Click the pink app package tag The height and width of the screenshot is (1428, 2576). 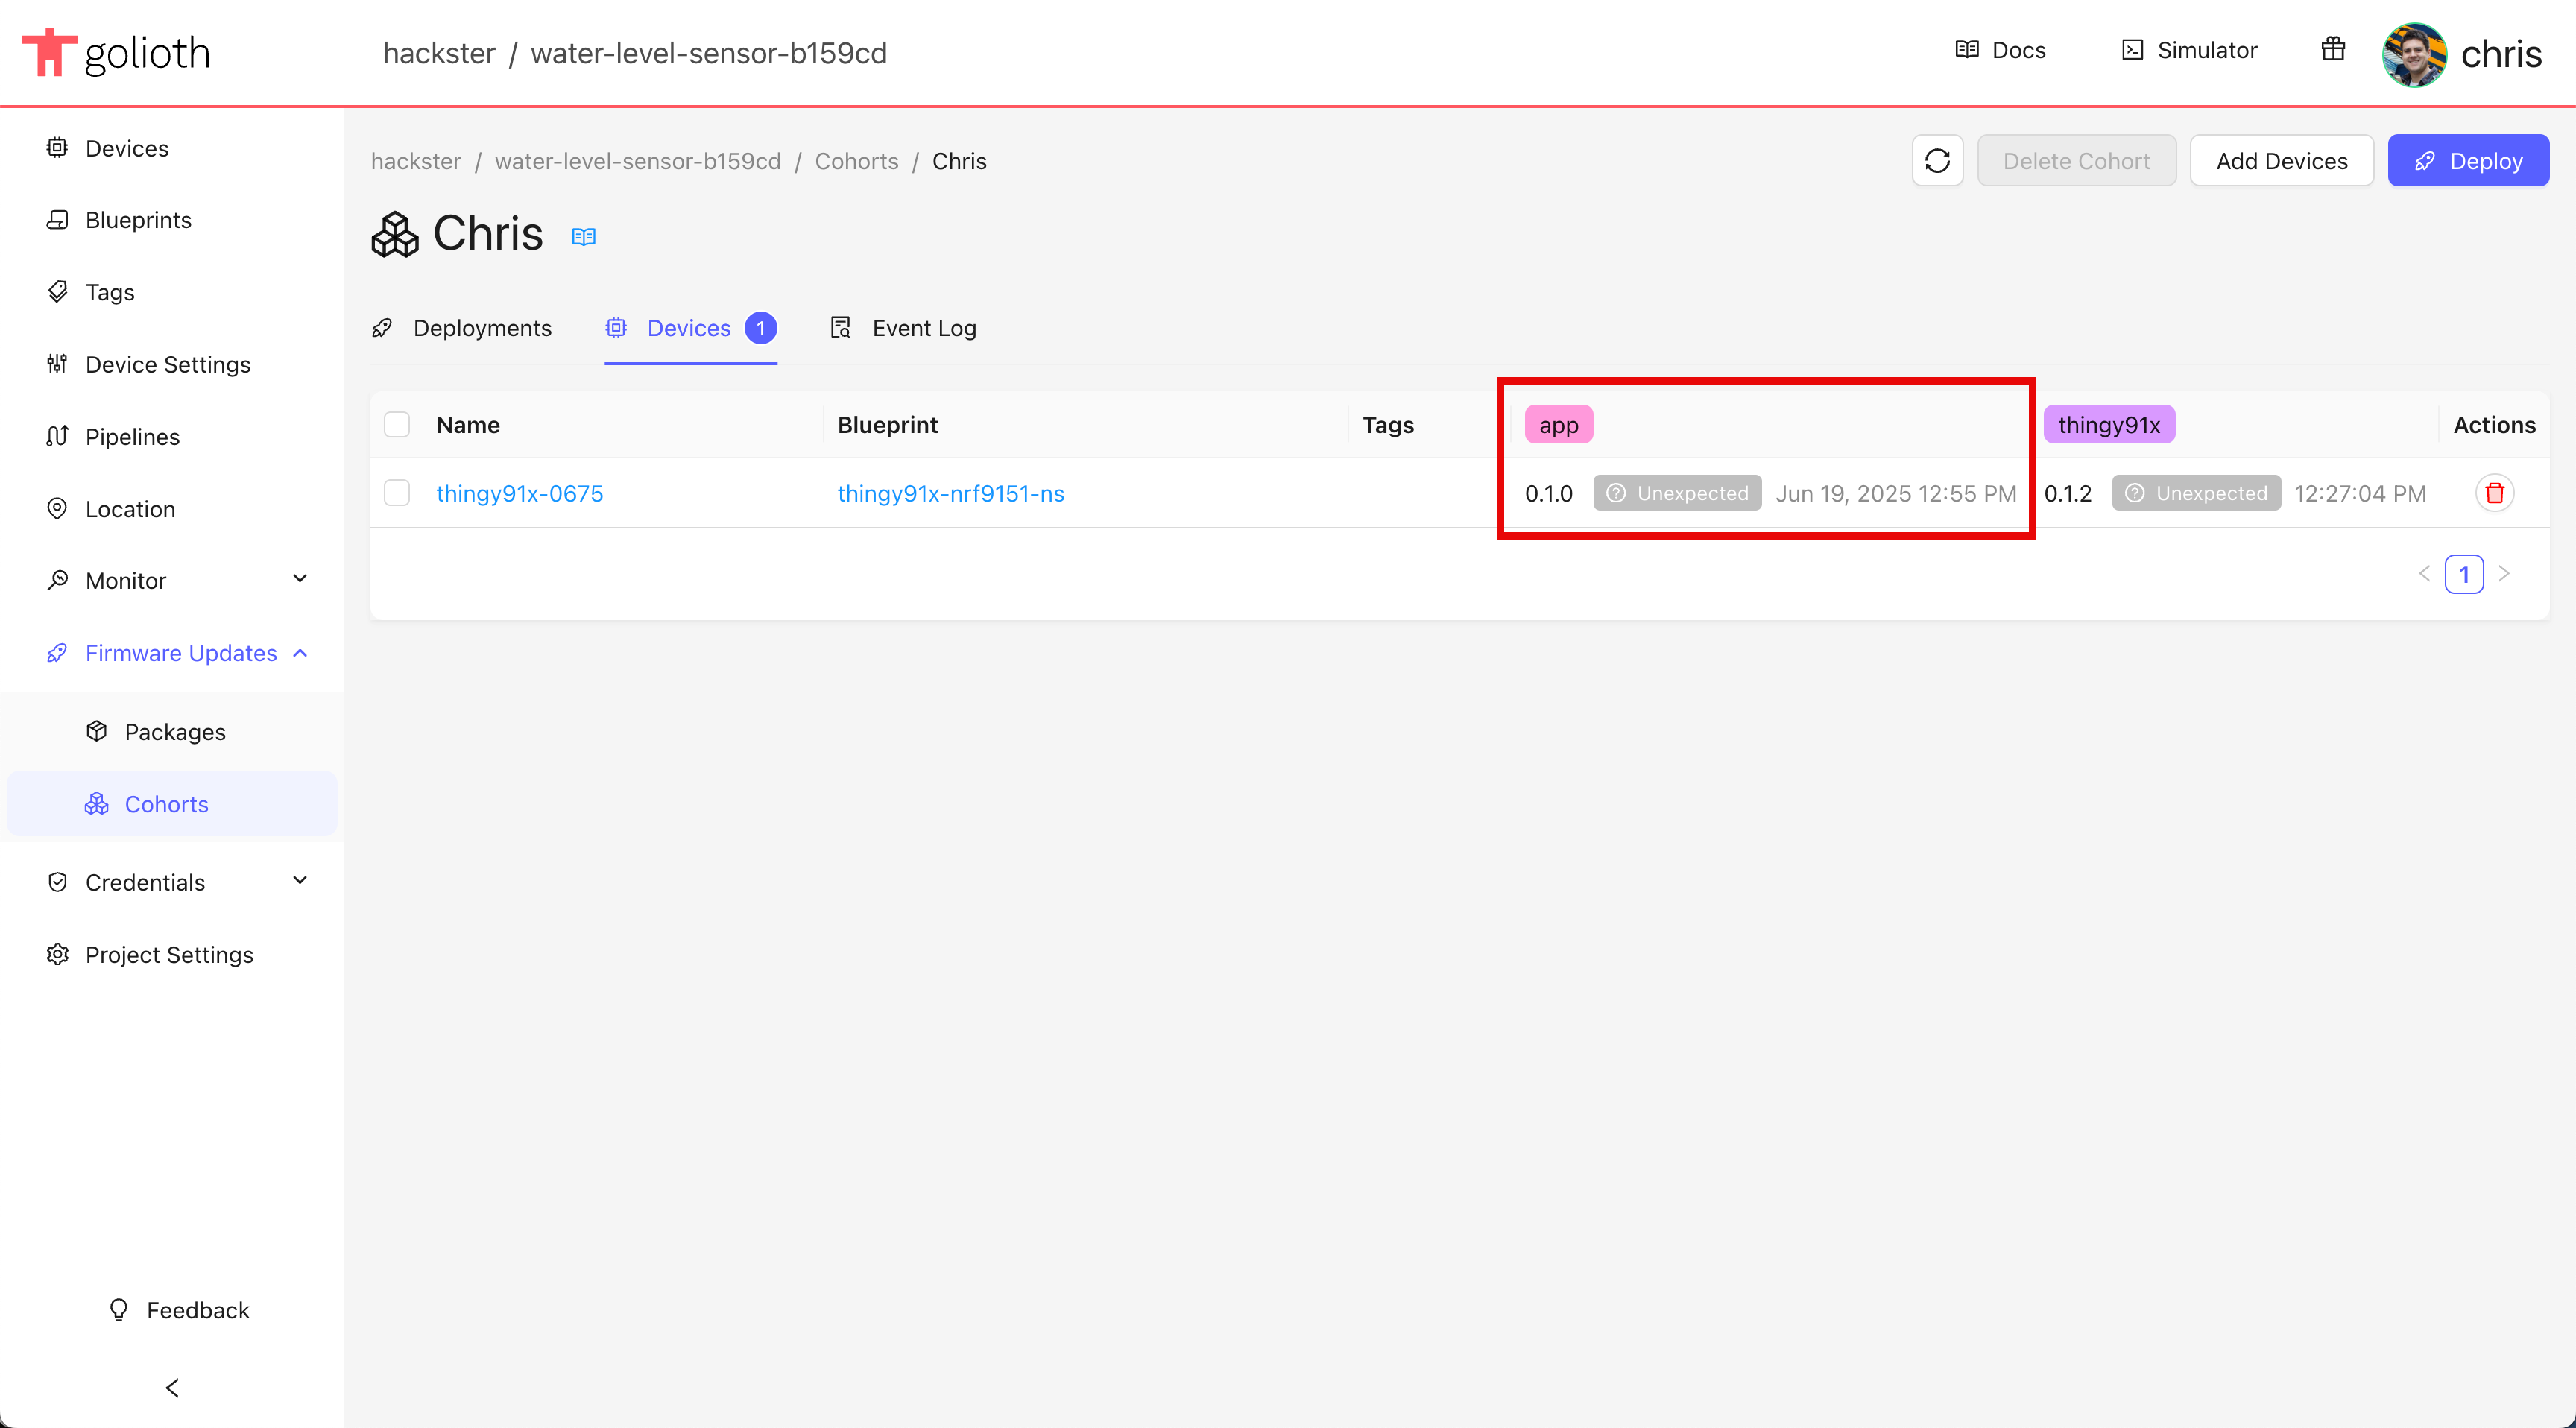[x=1559, y=424]
